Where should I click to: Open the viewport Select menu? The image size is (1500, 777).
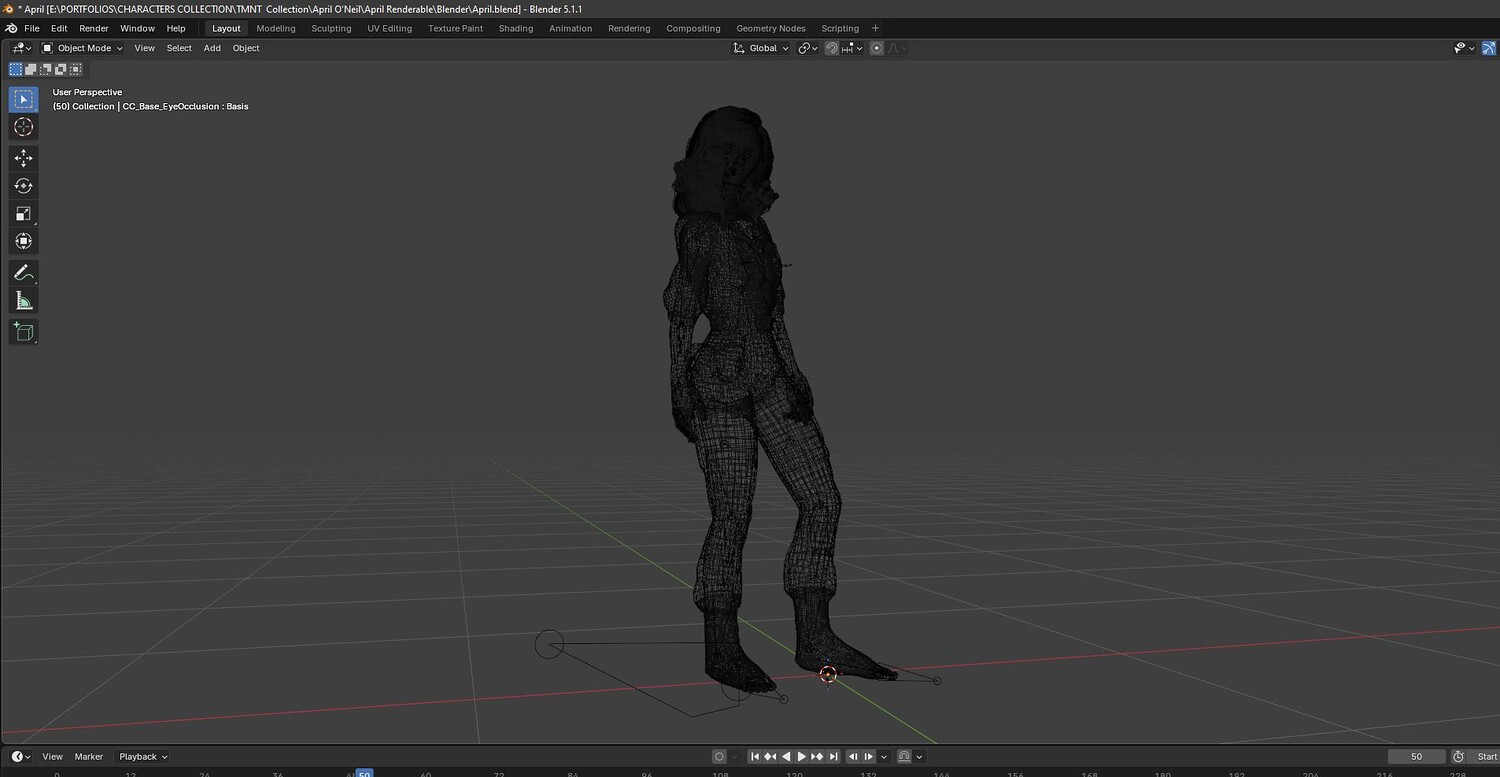click(x=179, y=48)
